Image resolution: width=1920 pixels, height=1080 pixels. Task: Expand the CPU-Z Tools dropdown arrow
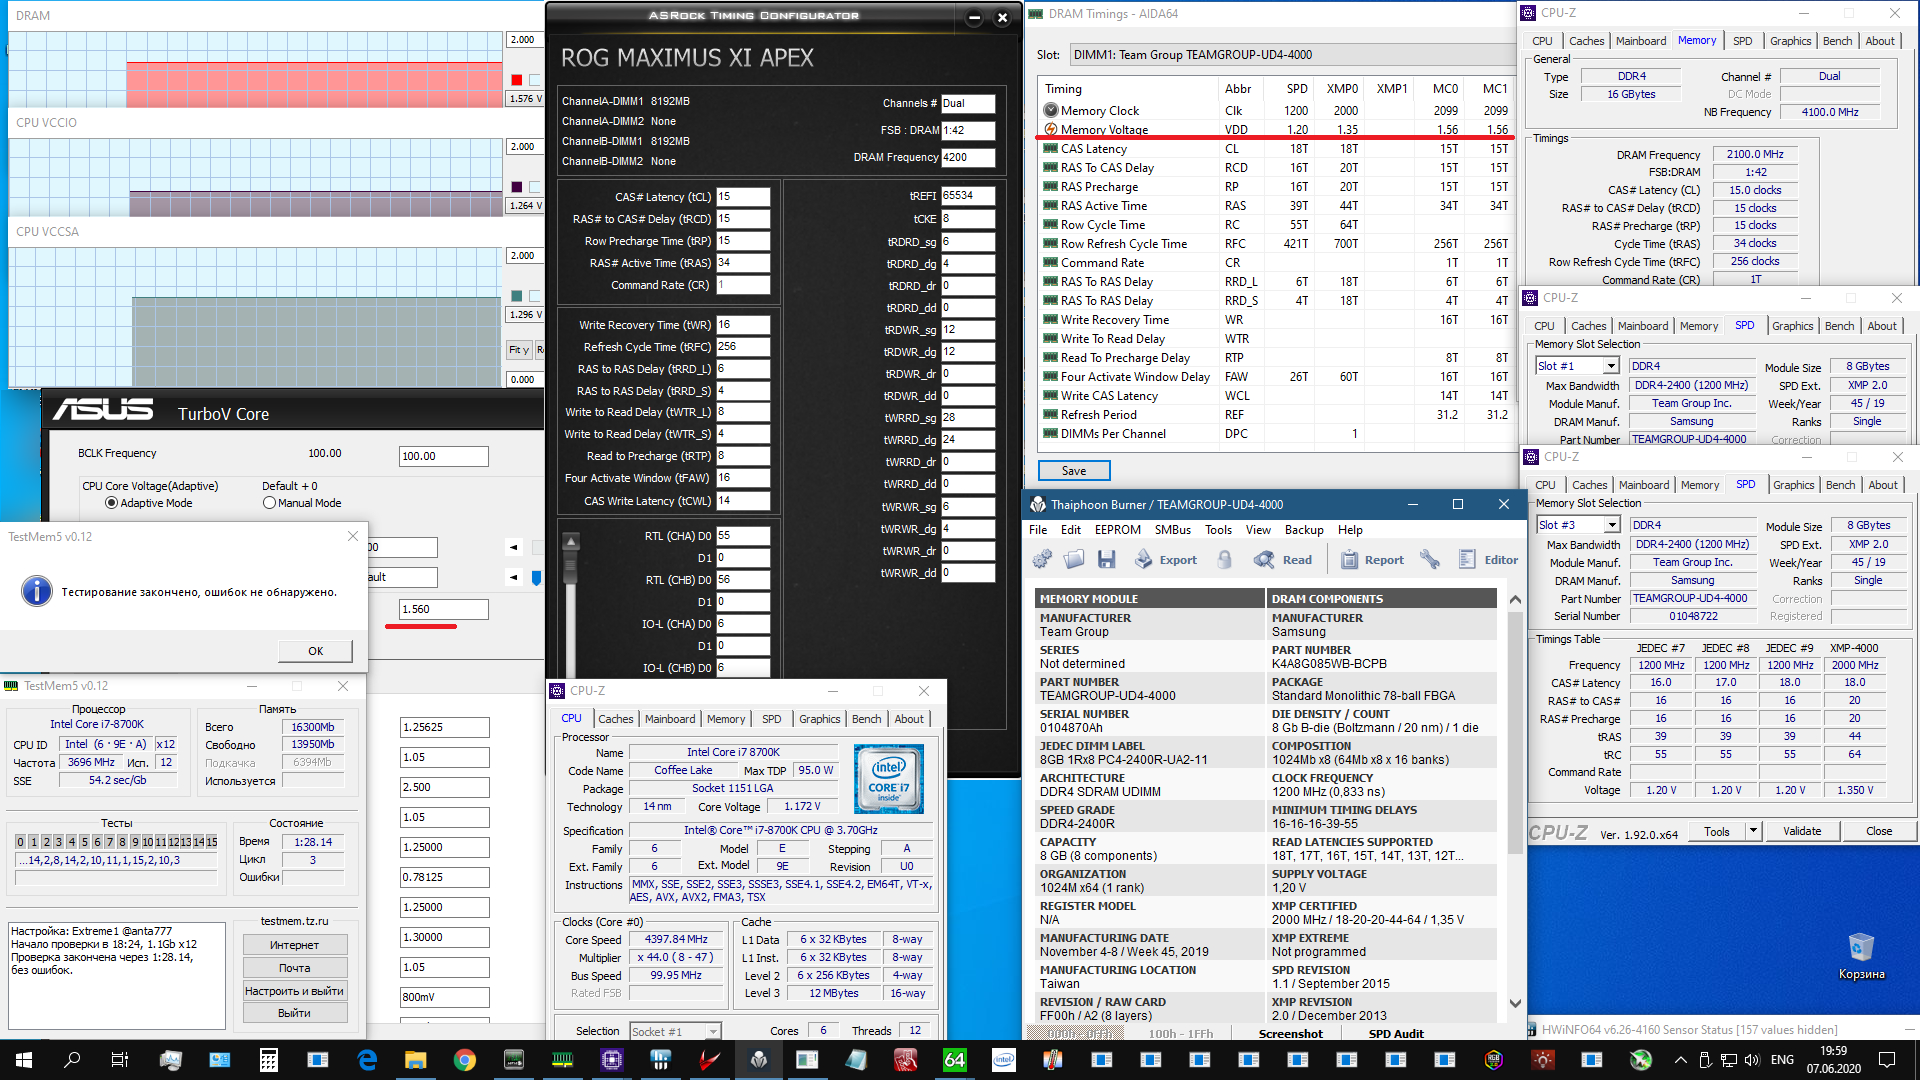tap(1753, 831)
